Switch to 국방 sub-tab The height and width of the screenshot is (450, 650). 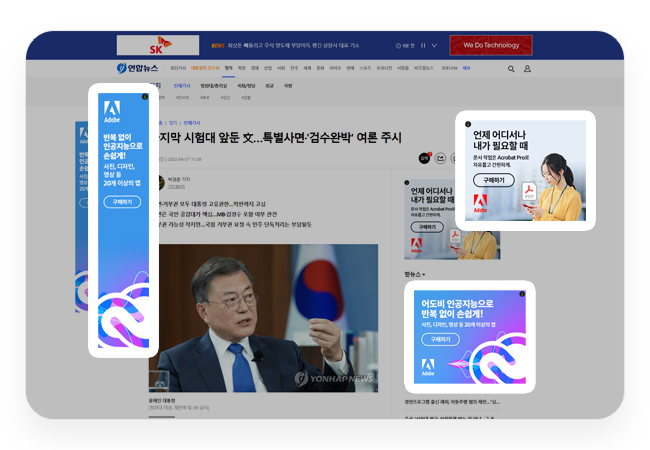(288, 86)
